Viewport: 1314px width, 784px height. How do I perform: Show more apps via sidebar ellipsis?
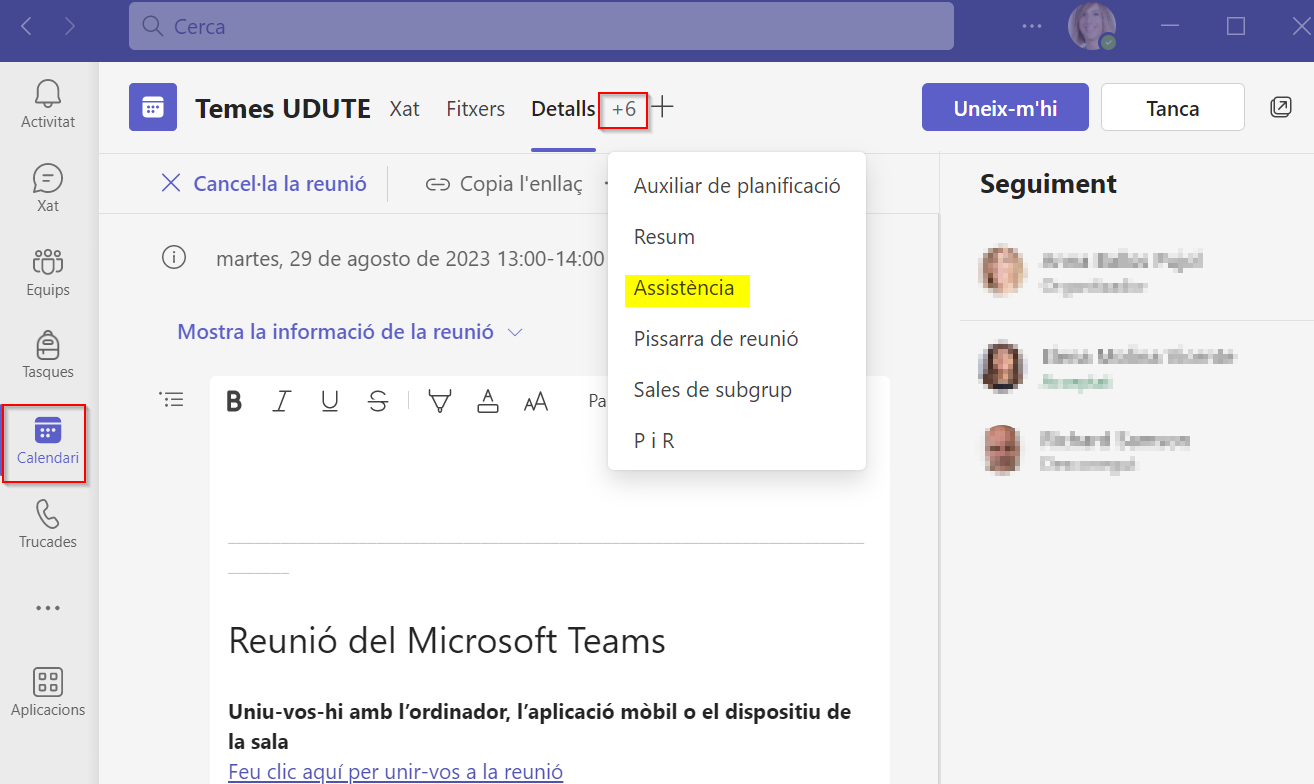coord(48,607)
